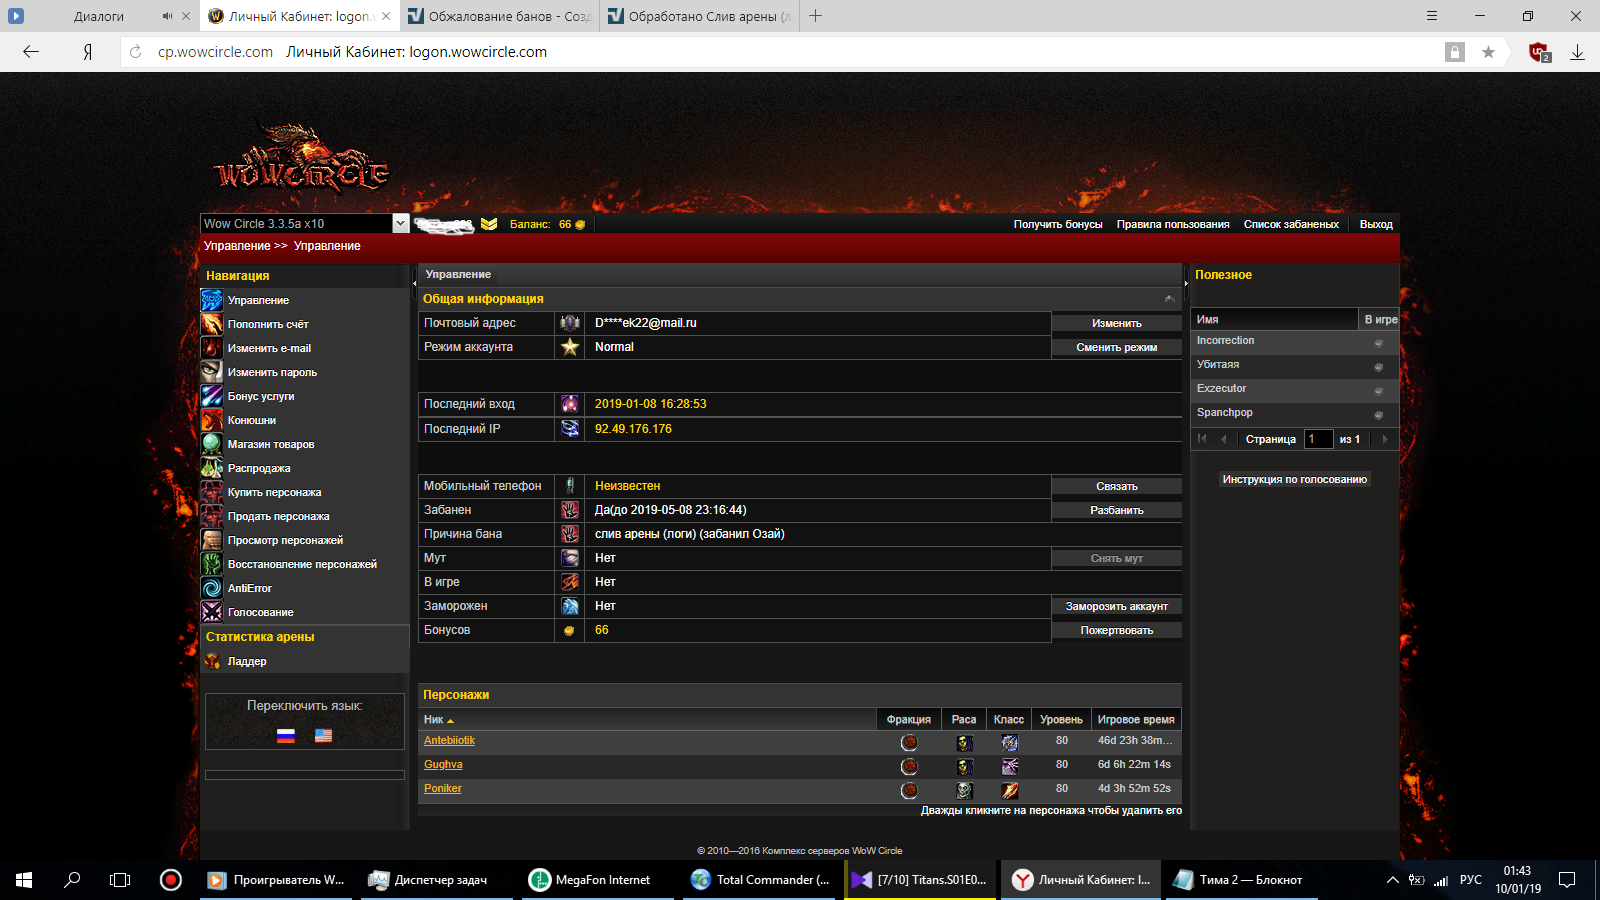The image size is (1600, 900).
Task: Open the Wow Circle 3.3.5a x10 realm dropdown
Action: click(x=400, y=224)
